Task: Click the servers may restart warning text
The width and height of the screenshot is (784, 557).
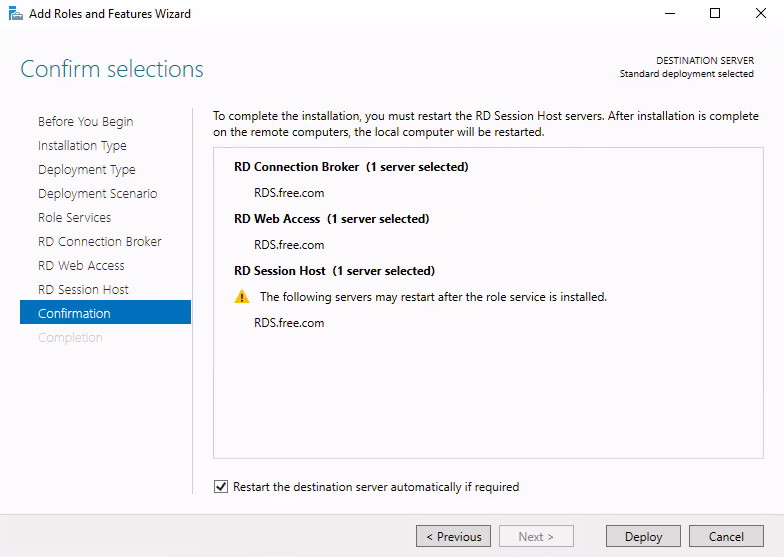Action: click(433, 296)
